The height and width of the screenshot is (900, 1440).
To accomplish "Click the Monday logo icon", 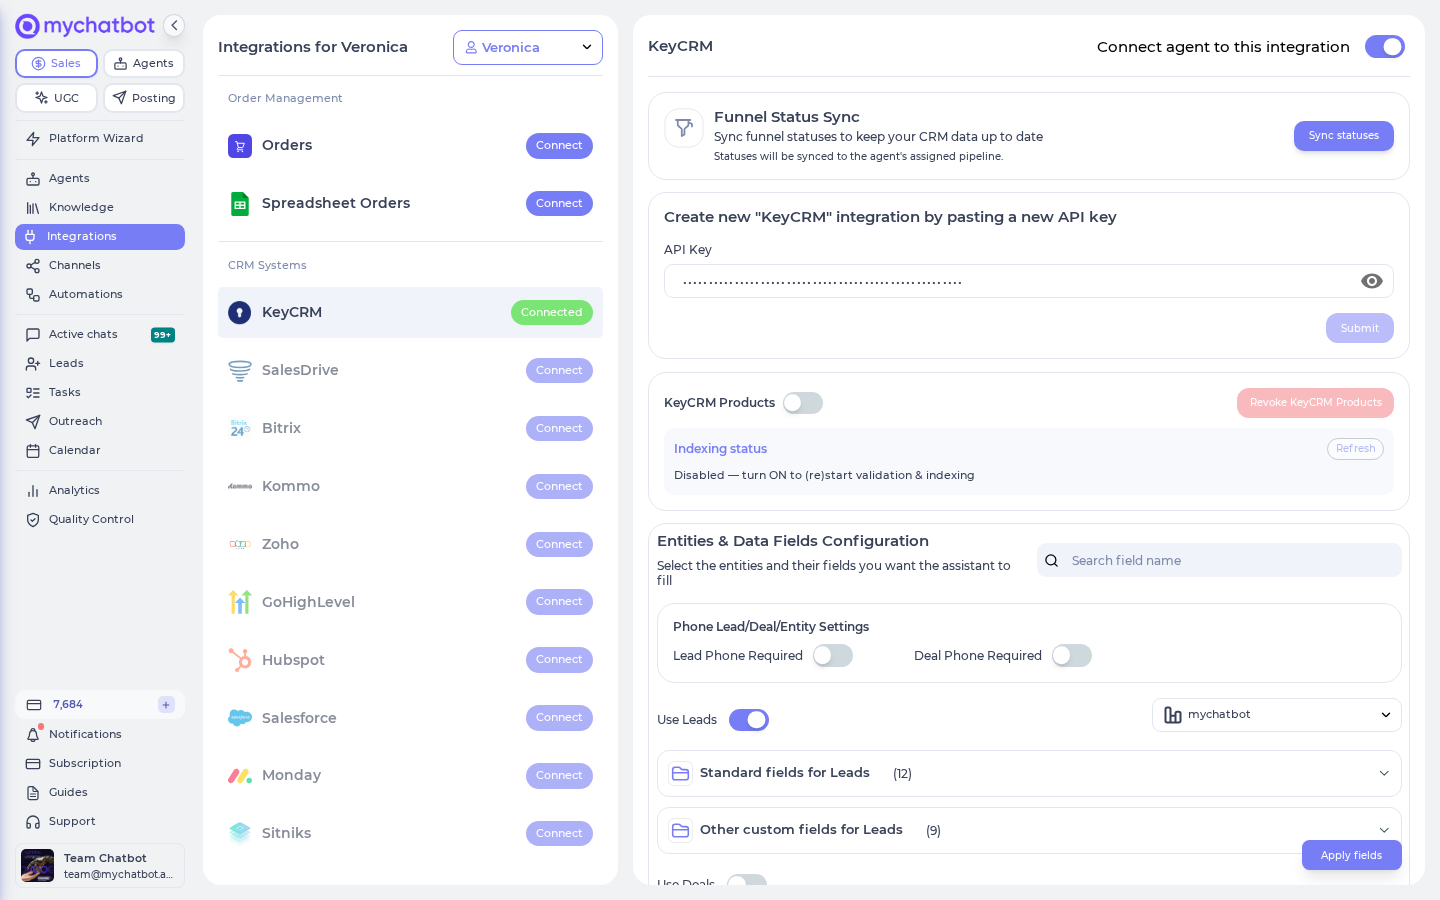I will click(240, 776).
